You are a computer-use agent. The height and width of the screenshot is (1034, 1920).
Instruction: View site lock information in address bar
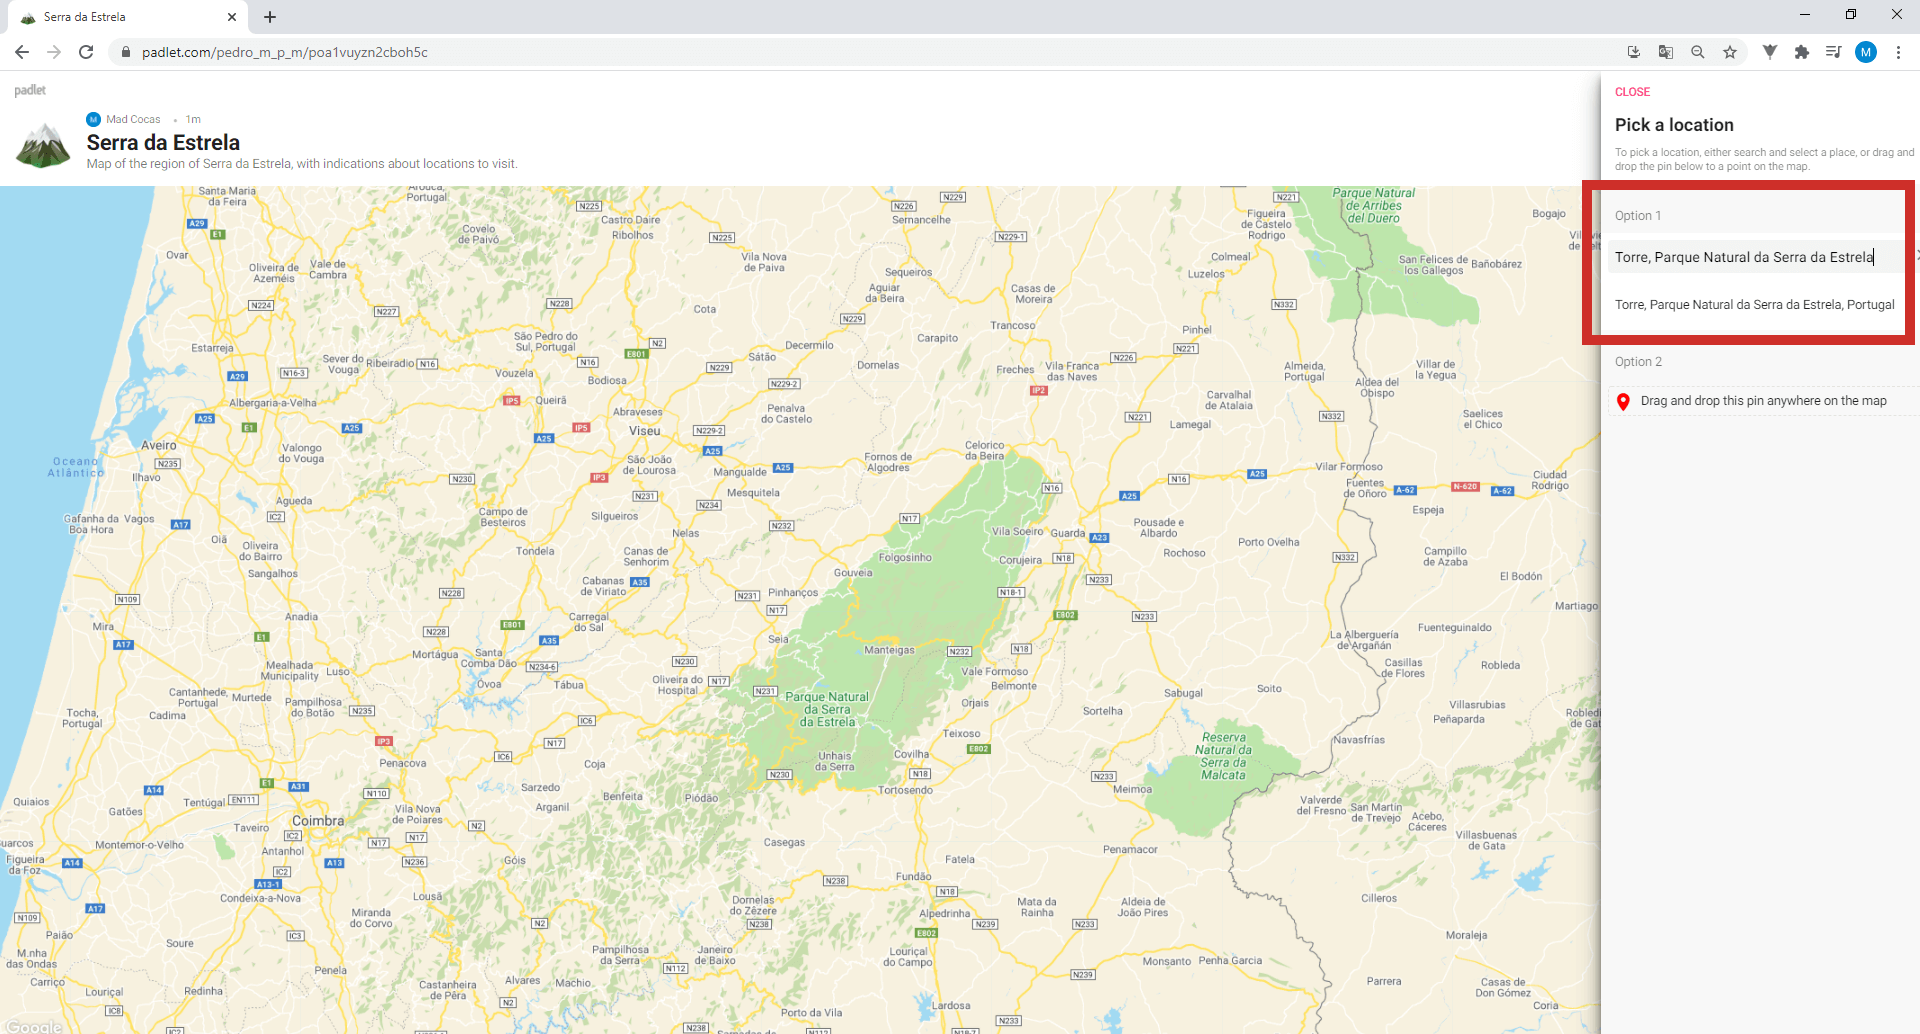click(125, 52)
